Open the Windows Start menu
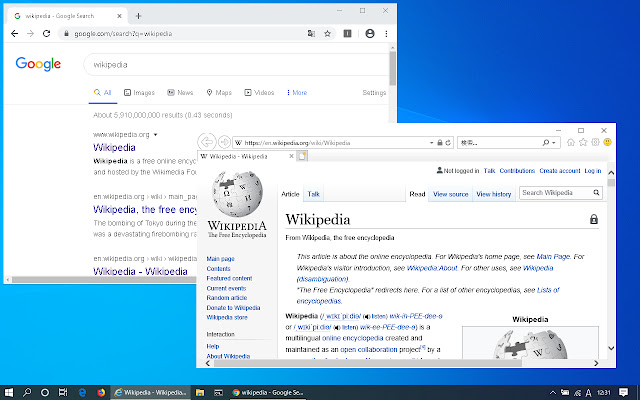640x400 pixels. click(11, 392)
